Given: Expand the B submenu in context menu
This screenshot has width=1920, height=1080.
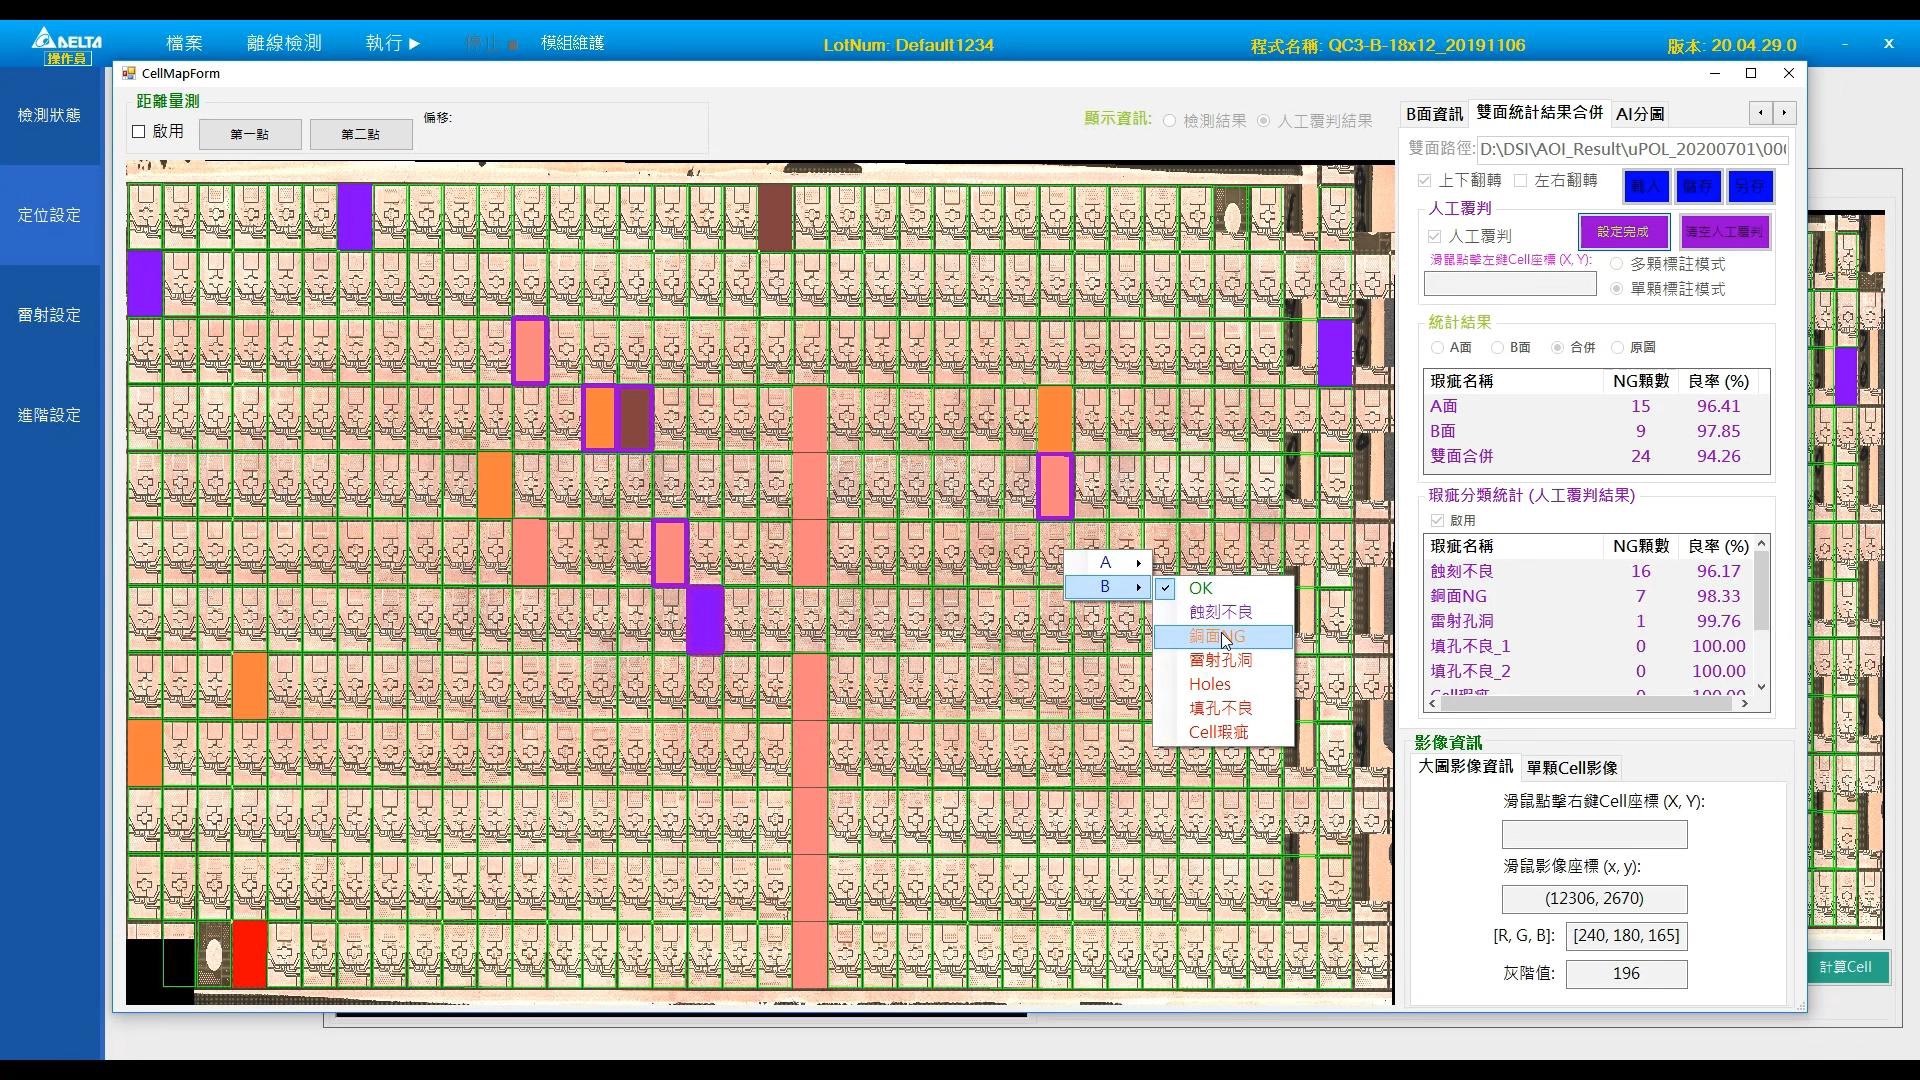Looking at the screenshot, I should (x=1108, y=587).
